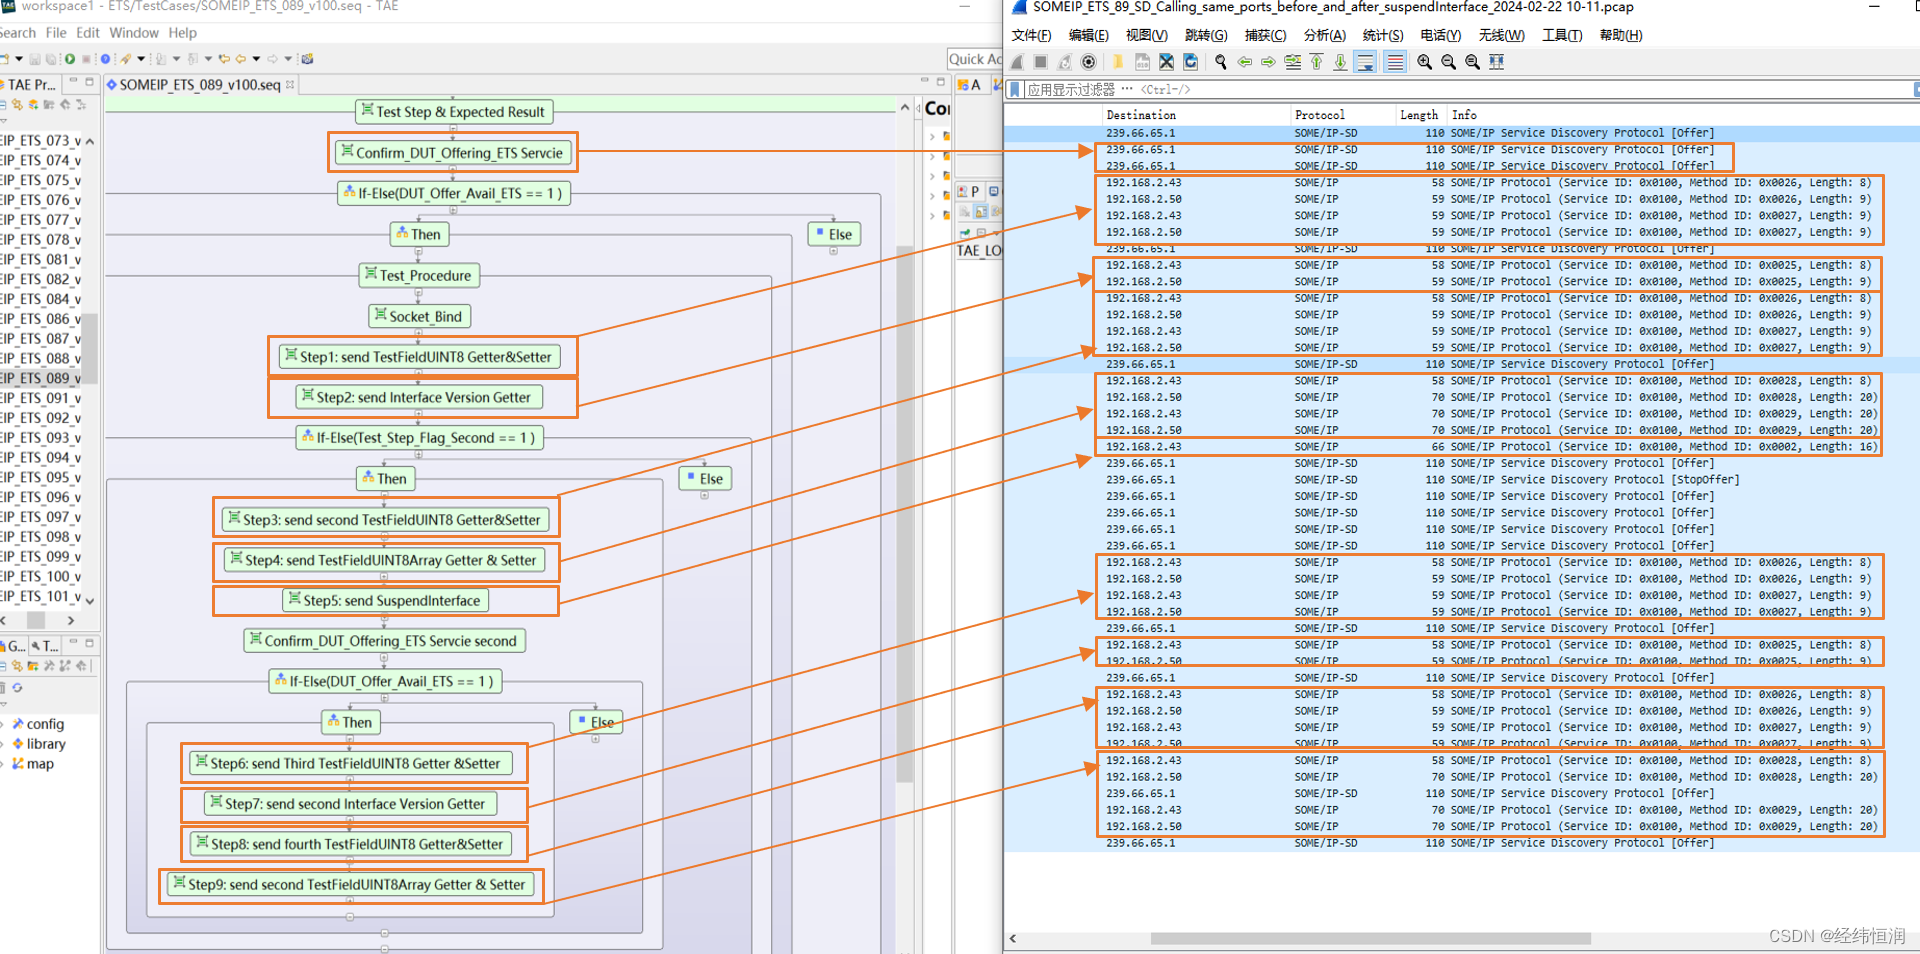Open TAE File menu
The height and width of the screenshot is (954, 1920).
56,33
